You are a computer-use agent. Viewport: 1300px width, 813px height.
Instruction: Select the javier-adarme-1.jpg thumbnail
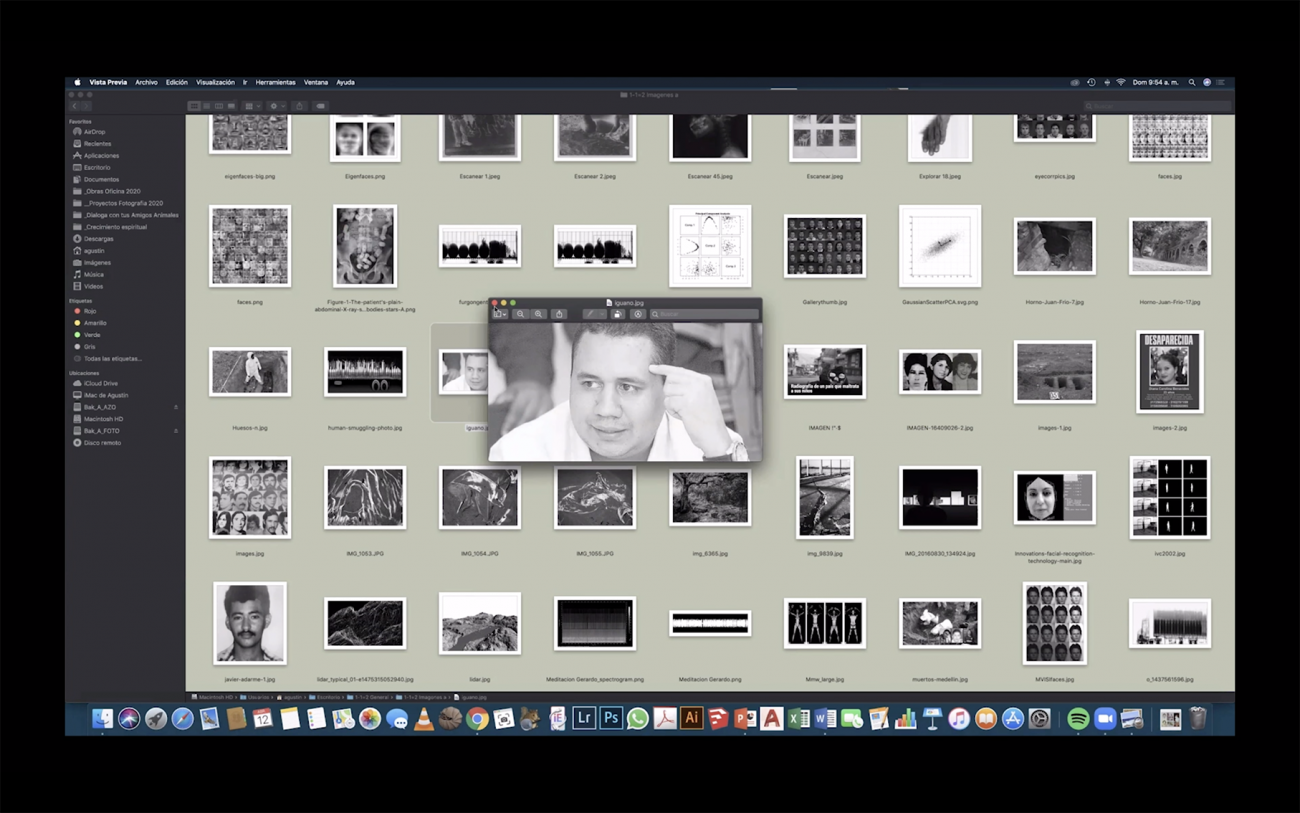[x=250, y=623]
